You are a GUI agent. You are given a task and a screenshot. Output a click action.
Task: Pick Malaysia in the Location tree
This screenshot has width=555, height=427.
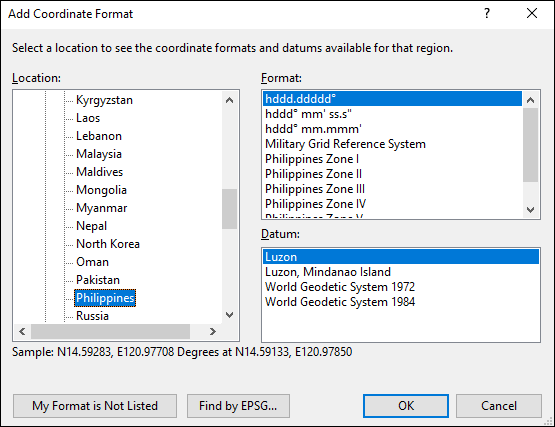coord(99,154)
